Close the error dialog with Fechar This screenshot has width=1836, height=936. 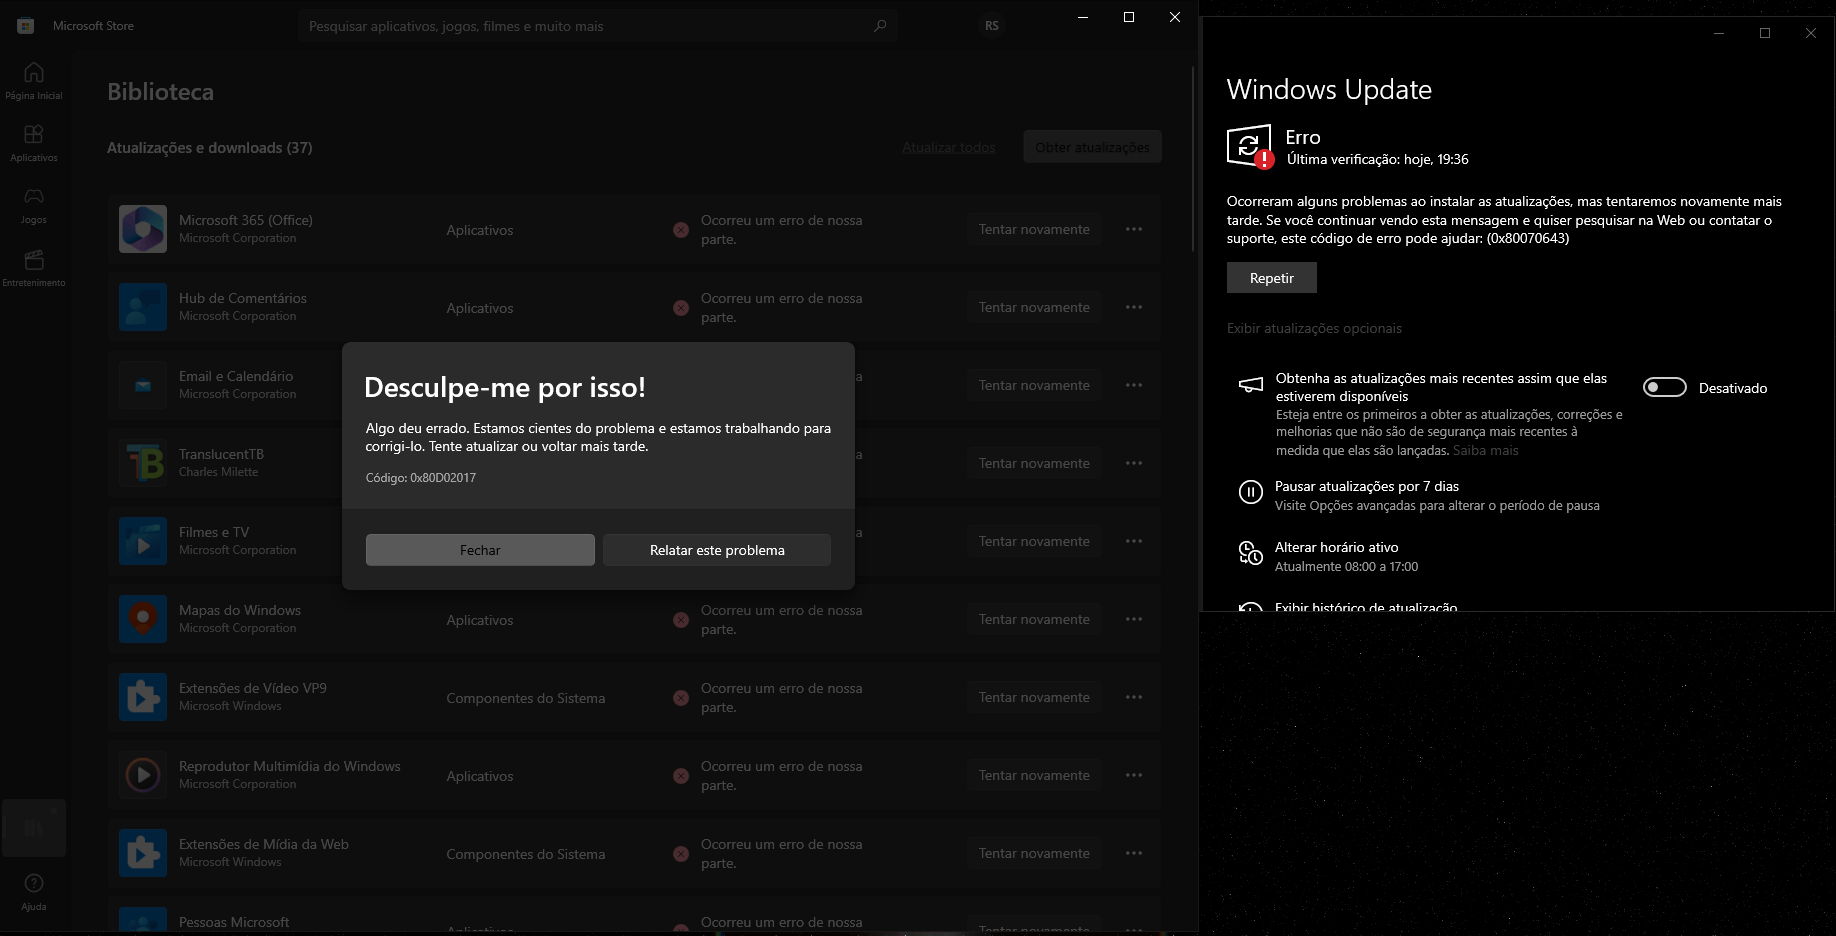click(x=480, y=550)
